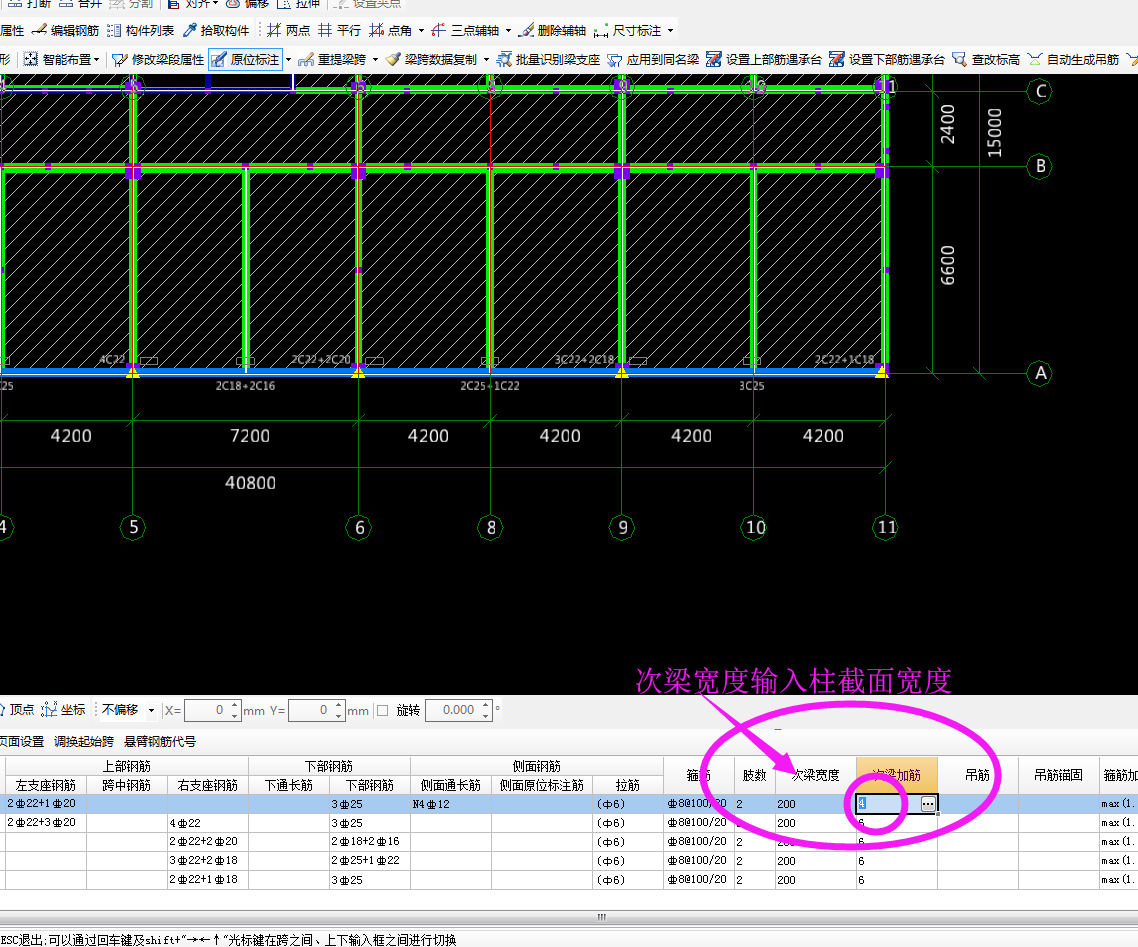Select cell 3⌀22+2⌀18 right support rebar
The width and height of the screenshot is (1138, 947).
(x=208, y=860)
